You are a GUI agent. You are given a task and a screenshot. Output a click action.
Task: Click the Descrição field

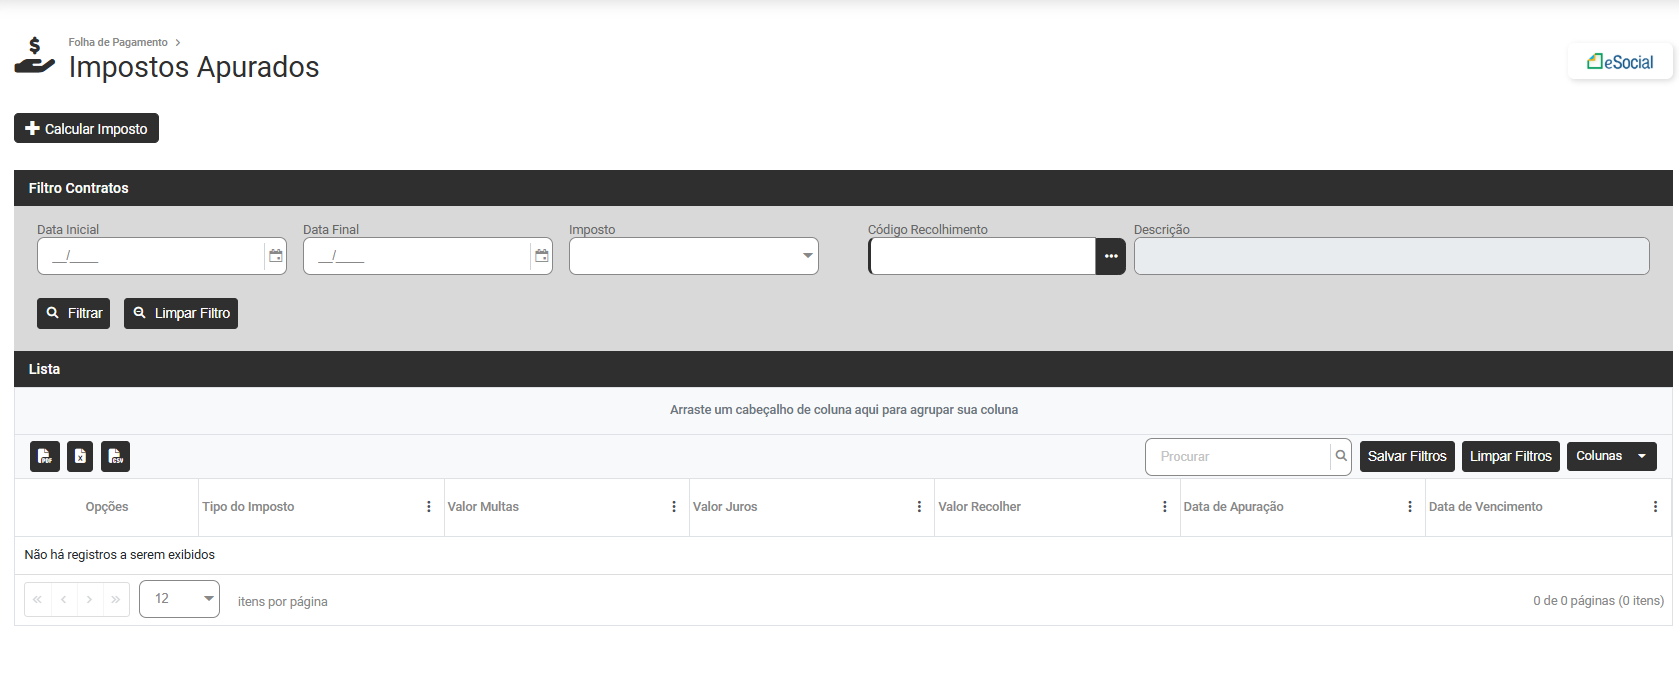point(1391,256)
